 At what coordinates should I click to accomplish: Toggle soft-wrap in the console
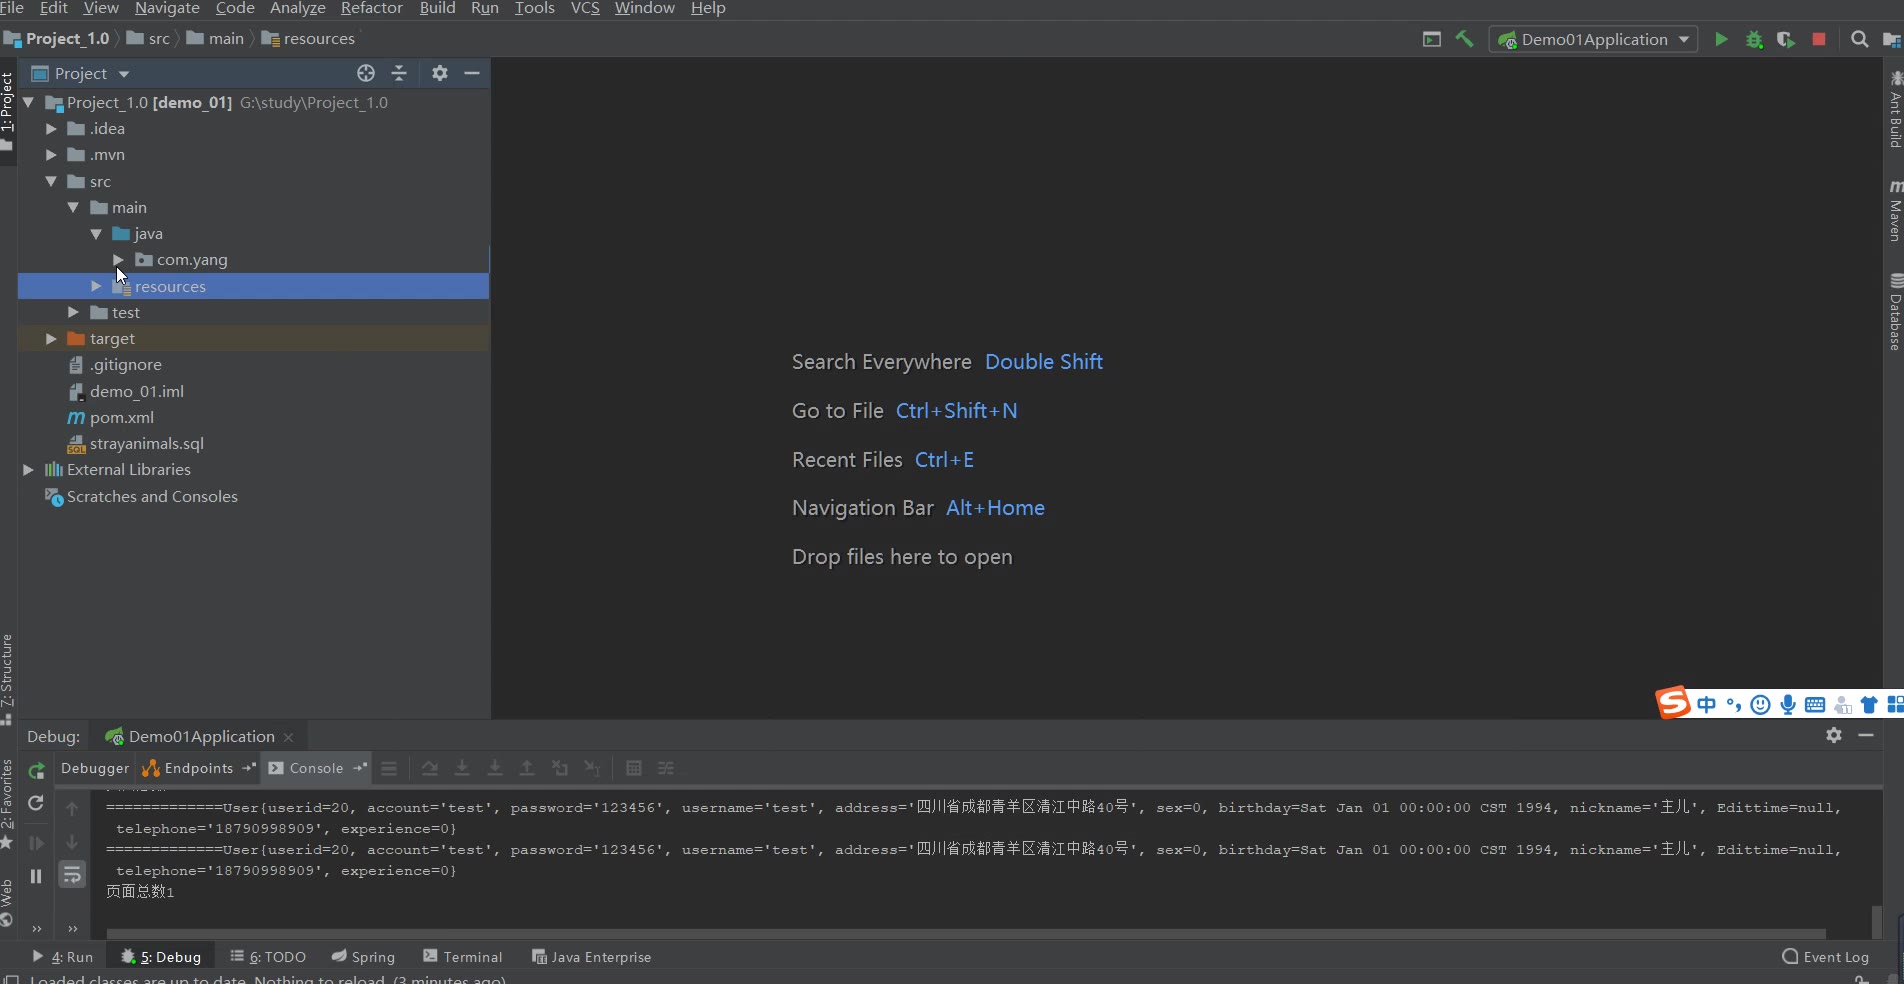point(72,876)
